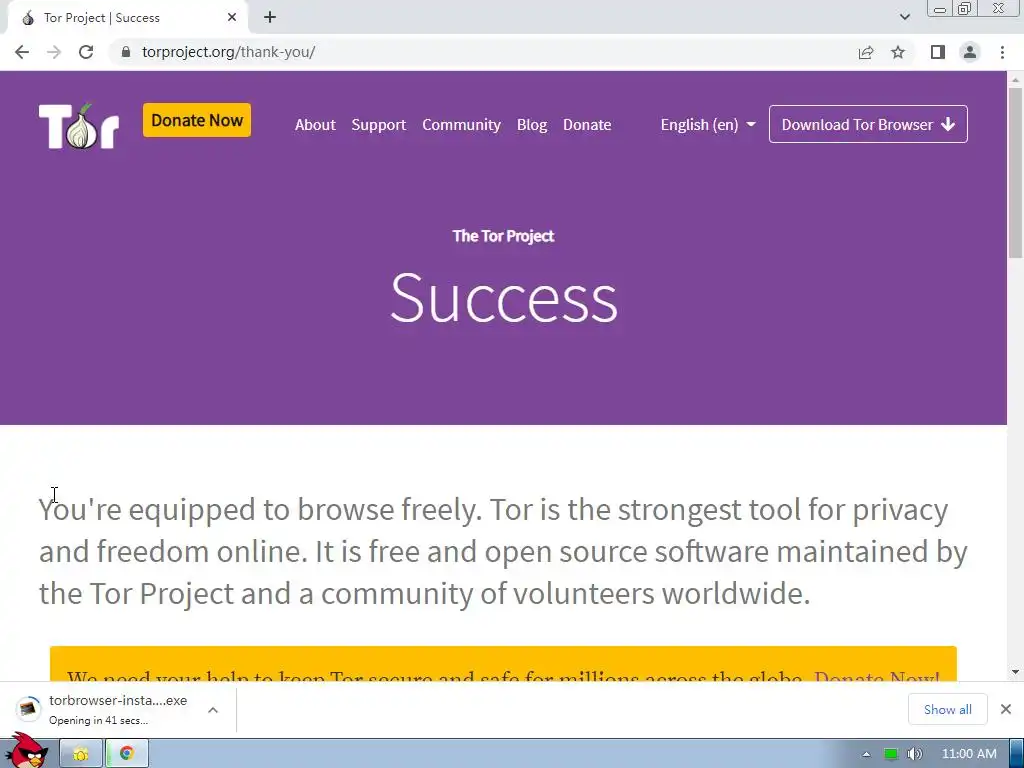The height and width of the screenshot is (768, 1024).
Task: Close the downloads bar
Action: 1006,709
